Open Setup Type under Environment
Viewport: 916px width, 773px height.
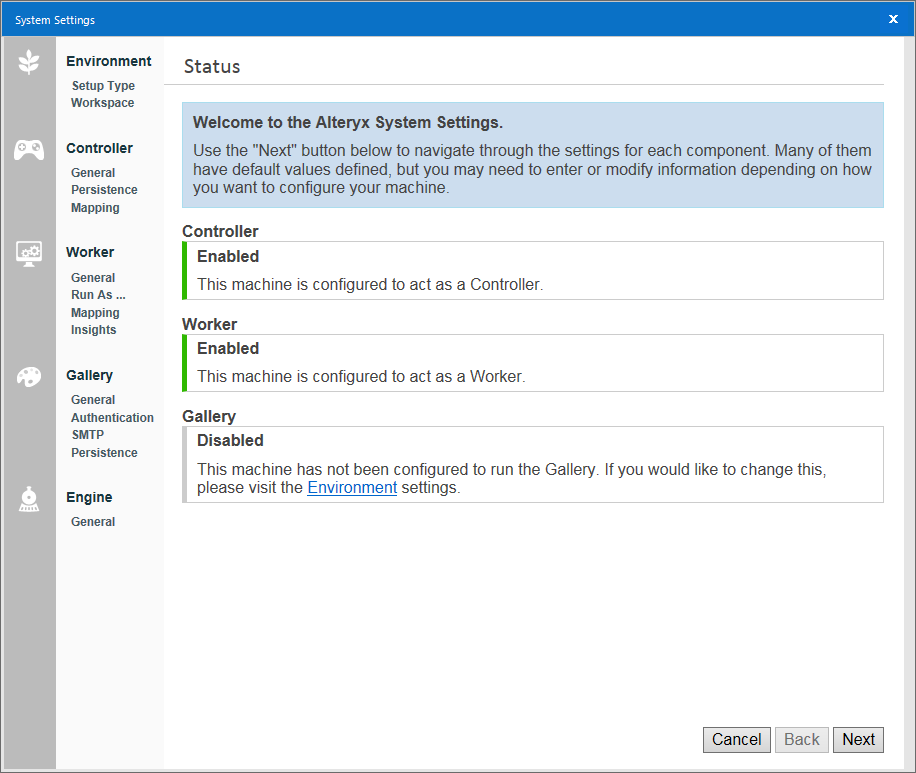tap(103, 86)
